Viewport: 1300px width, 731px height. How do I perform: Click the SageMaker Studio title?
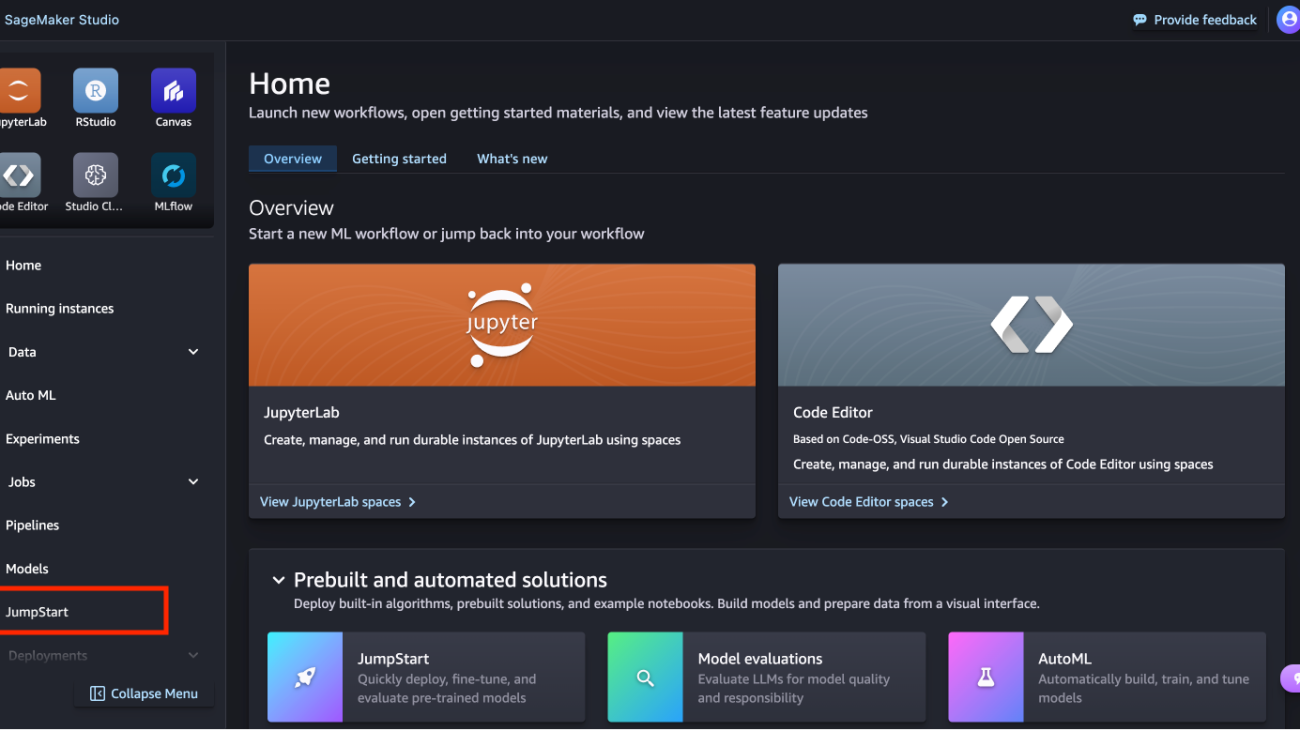click(x=62, y=20)
